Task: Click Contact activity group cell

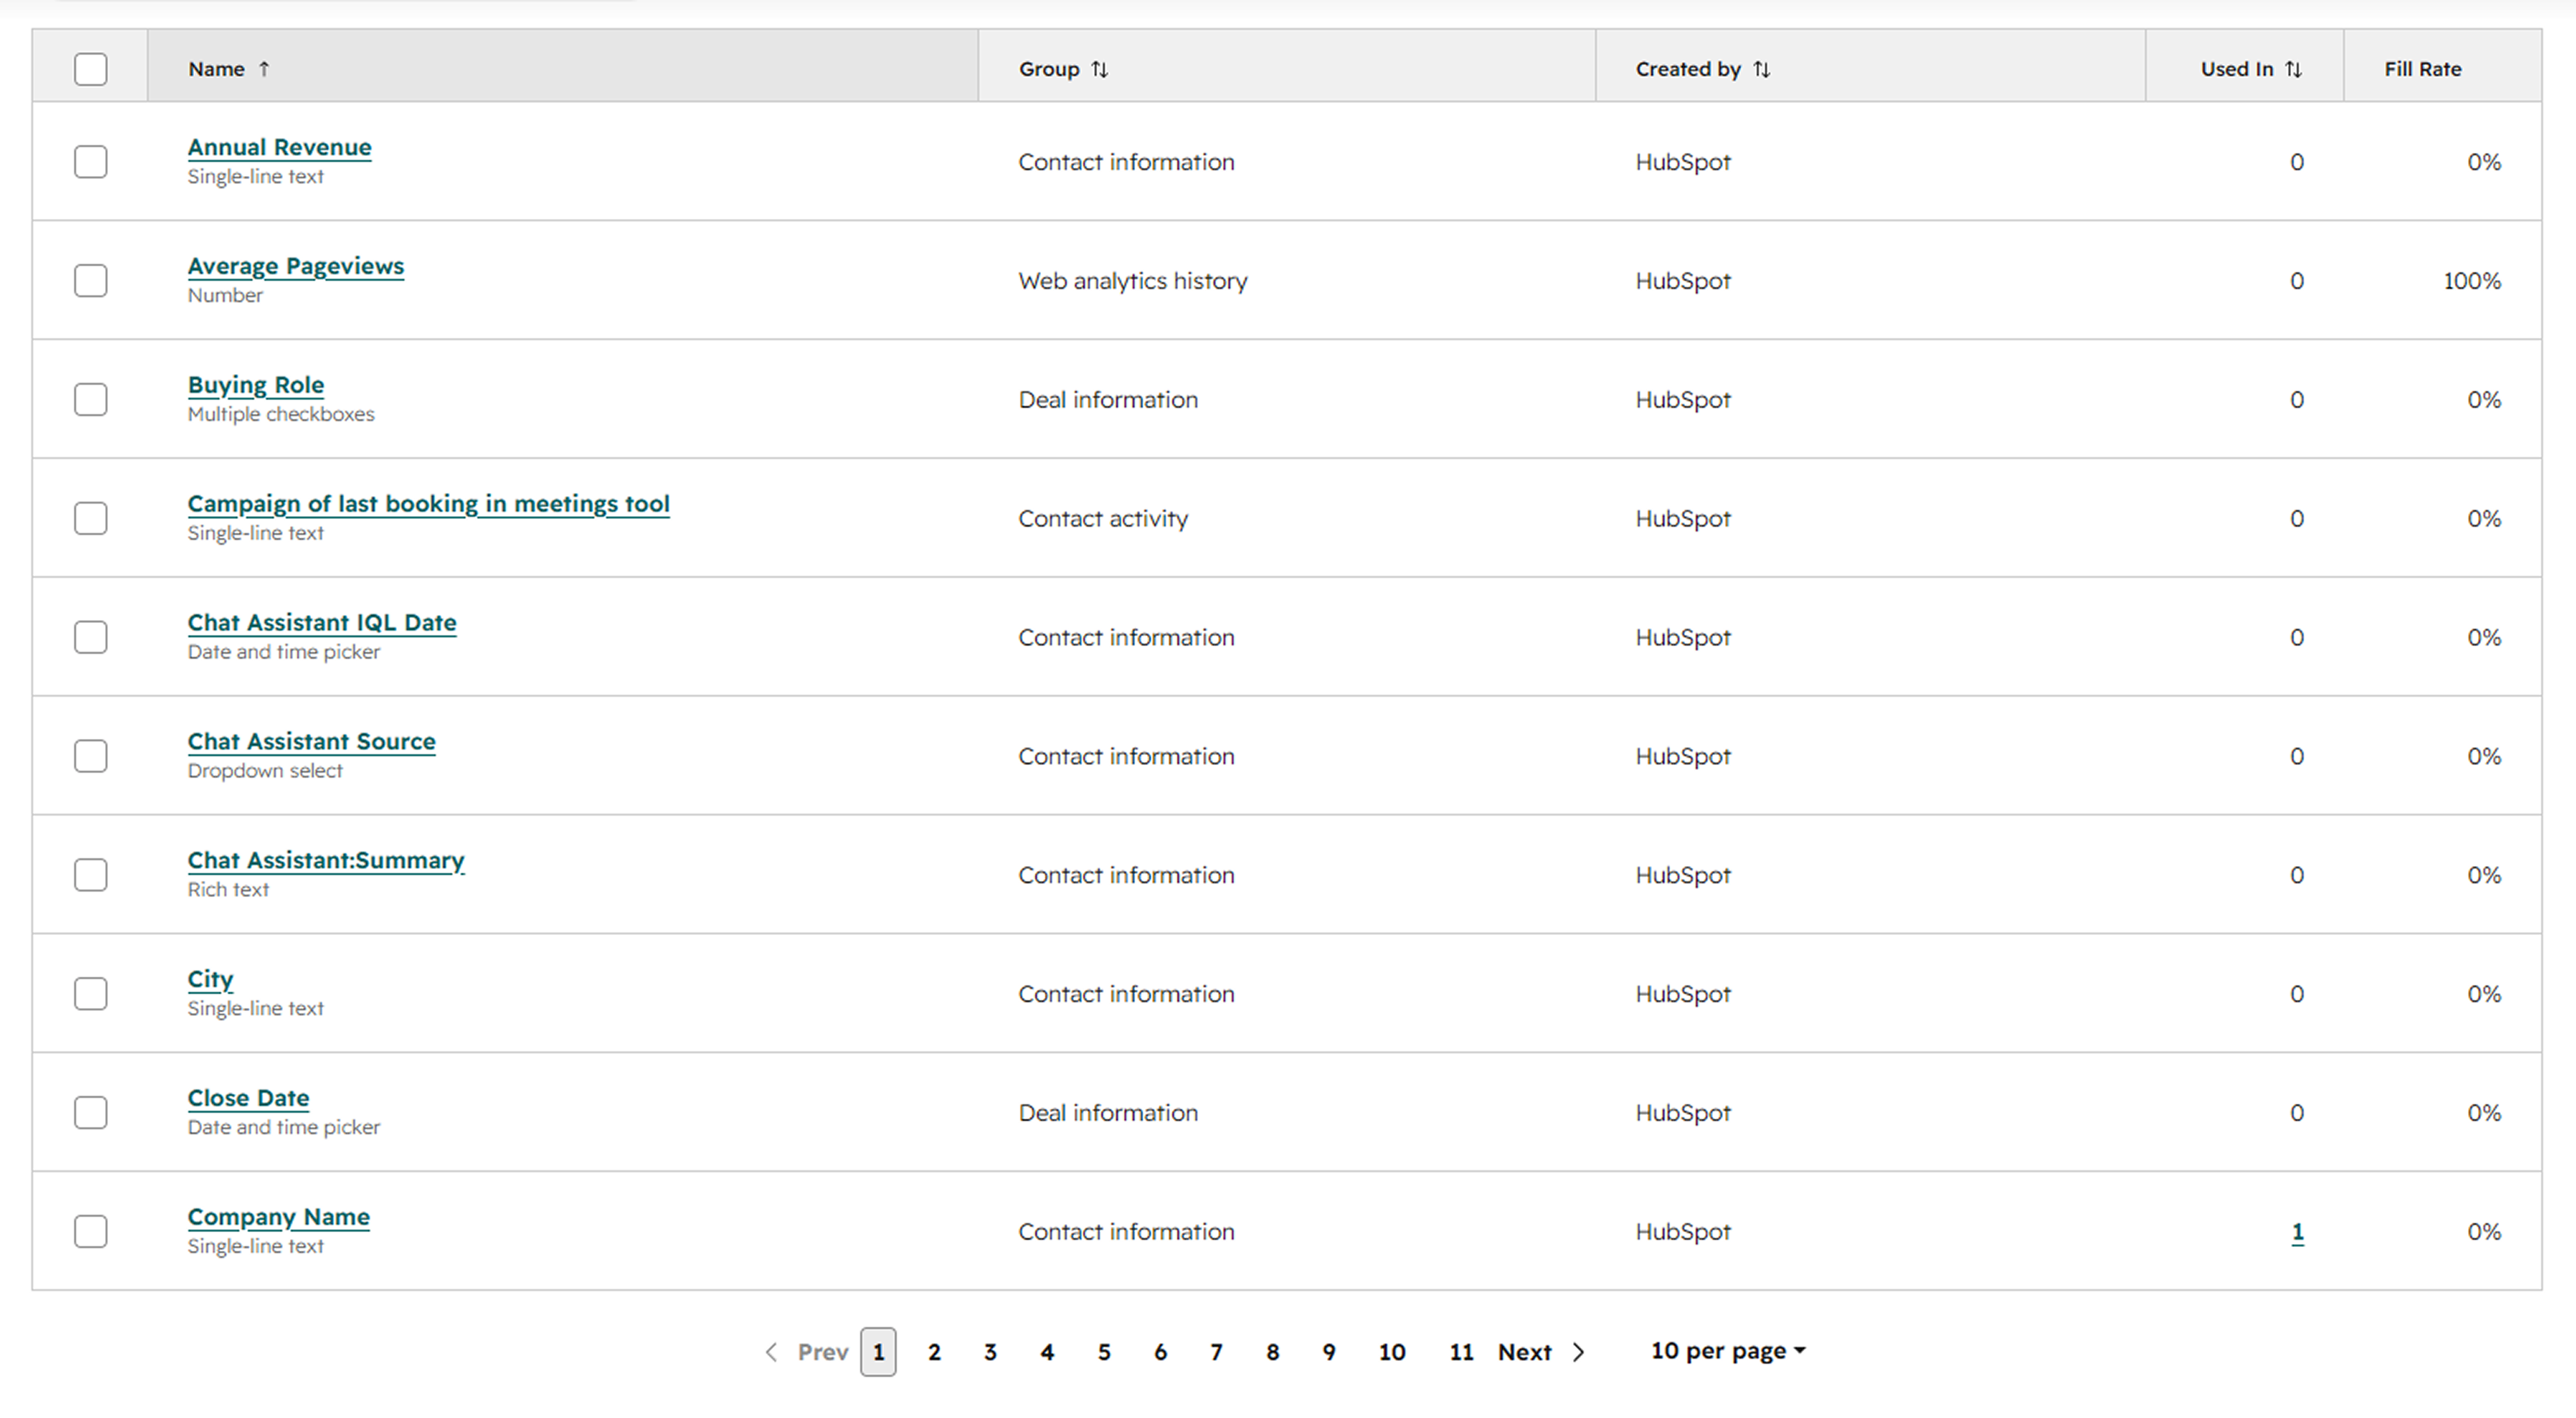Action: pos(1103,519)
